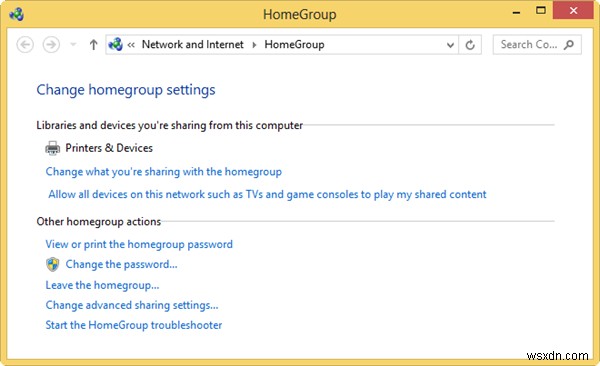
Task: Go back using the Back arrow
Action: tap(25, 45)
